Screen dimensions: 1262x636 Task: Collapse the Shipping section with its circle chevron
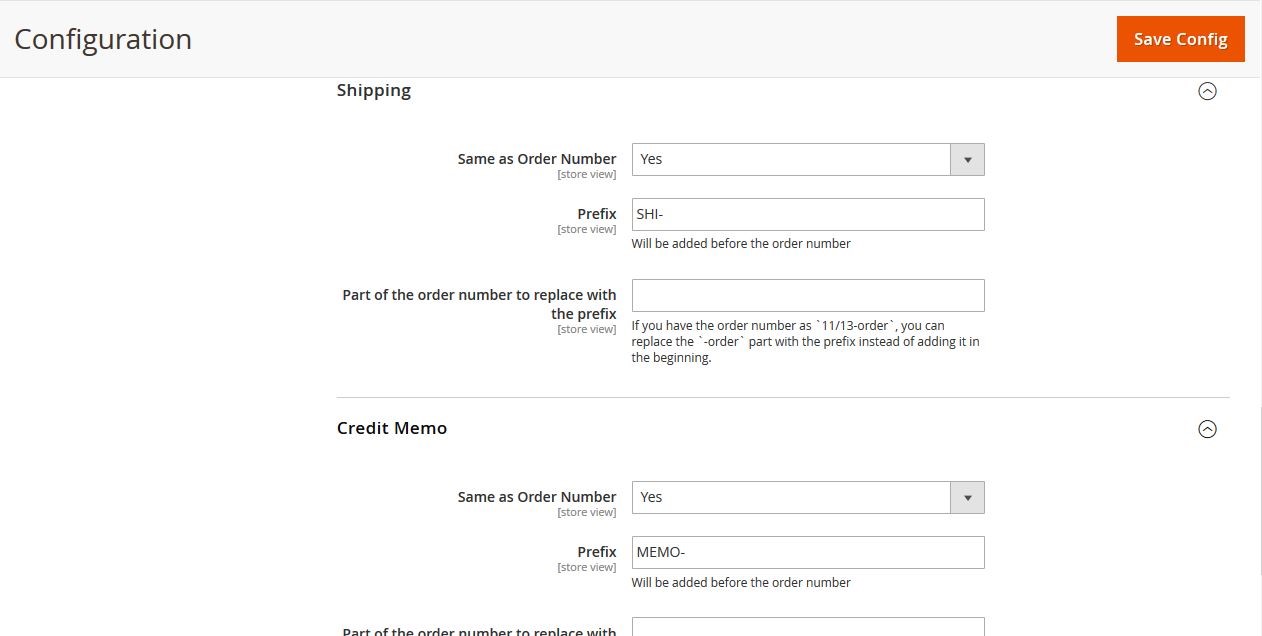pos(1207,91)
